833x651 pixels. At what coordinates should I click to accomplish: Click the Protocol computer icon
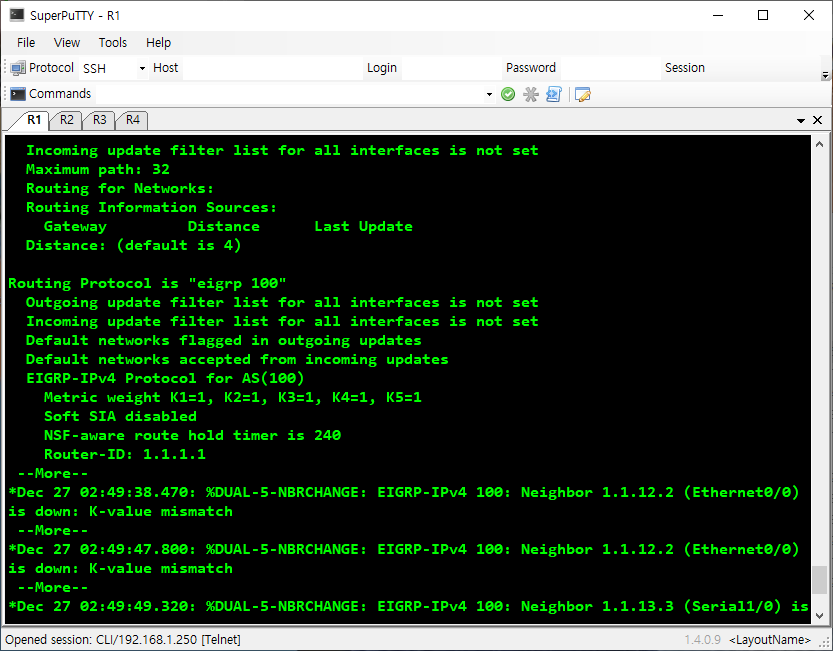18,68
